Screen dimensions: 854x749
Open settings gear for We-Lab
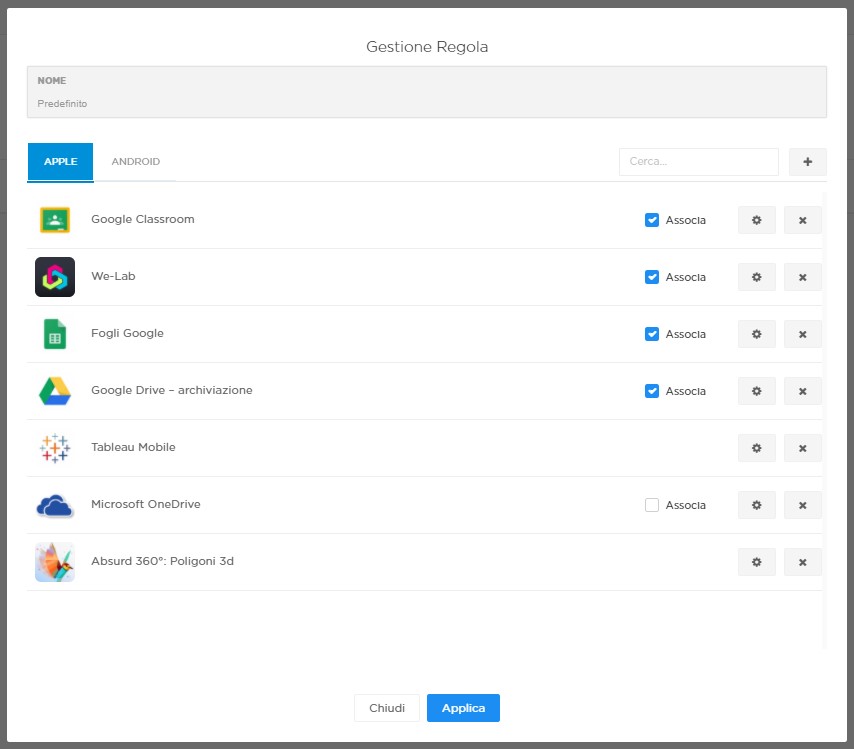pyautogui.click(x=757, y=277)
